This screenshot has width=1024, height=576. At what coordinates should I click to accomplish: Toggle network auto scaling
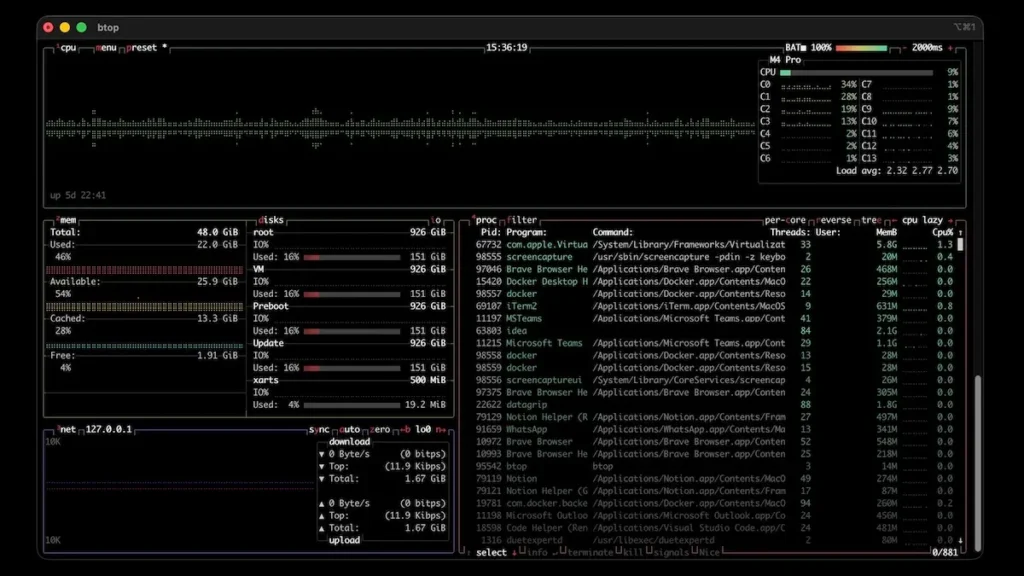[x=350, y=429]
